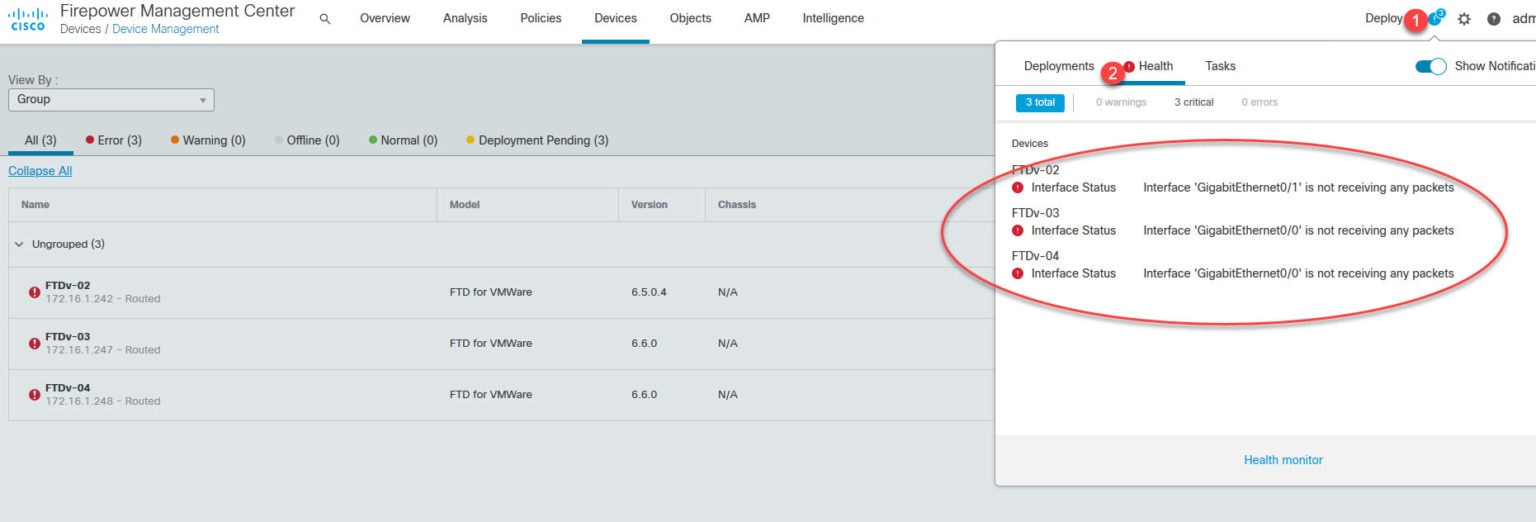Open the settings gear icon

coord(1464,19)
